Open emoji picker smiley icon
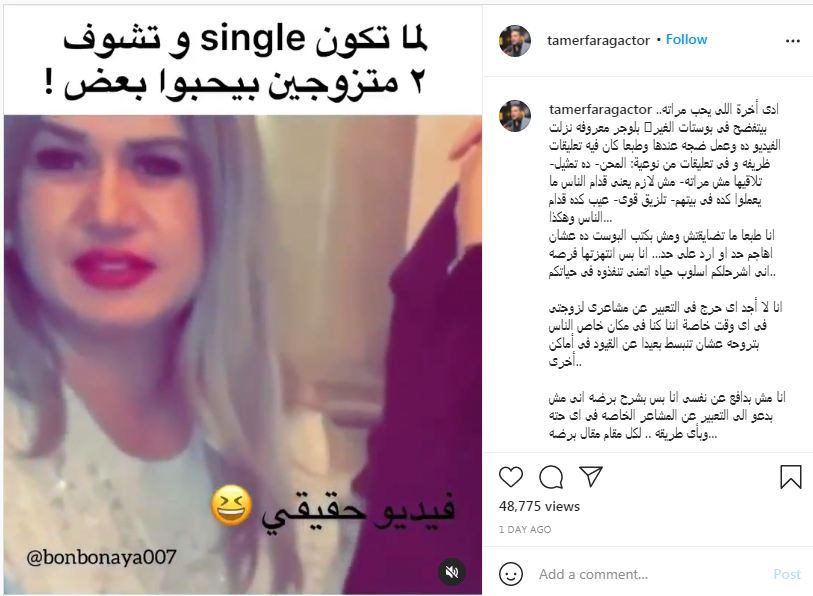 (511, 574)
